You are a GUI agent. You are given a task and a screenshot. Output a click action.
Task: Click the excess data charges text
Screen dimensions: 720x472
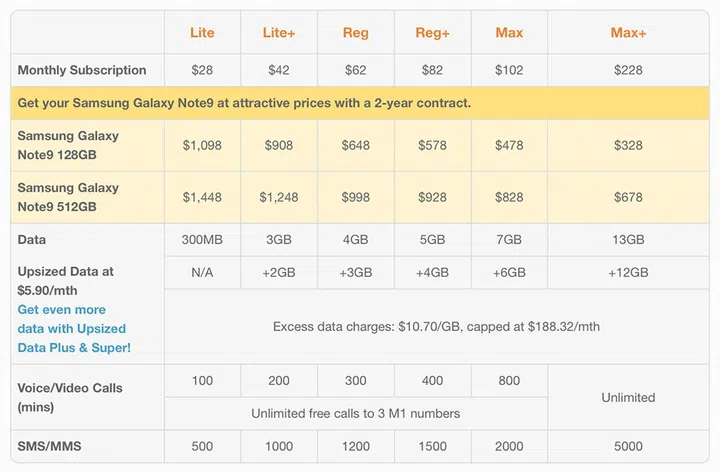pyautogui.click(x=436, y=326)
